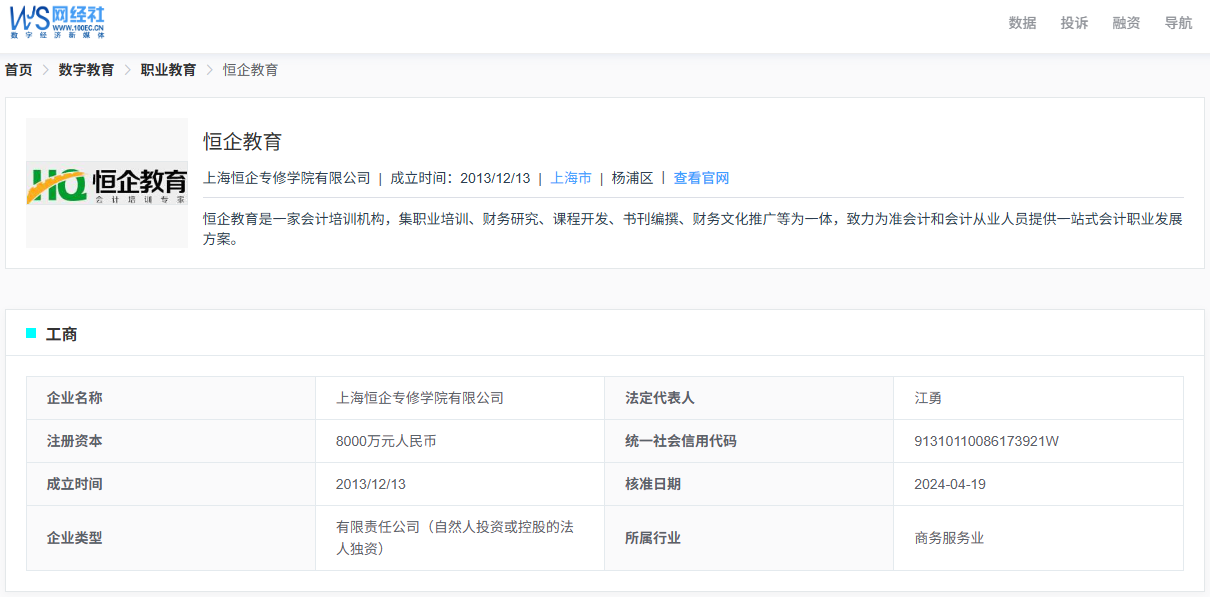Click the 恒企教育 company logo image

[x=107, y=183]
